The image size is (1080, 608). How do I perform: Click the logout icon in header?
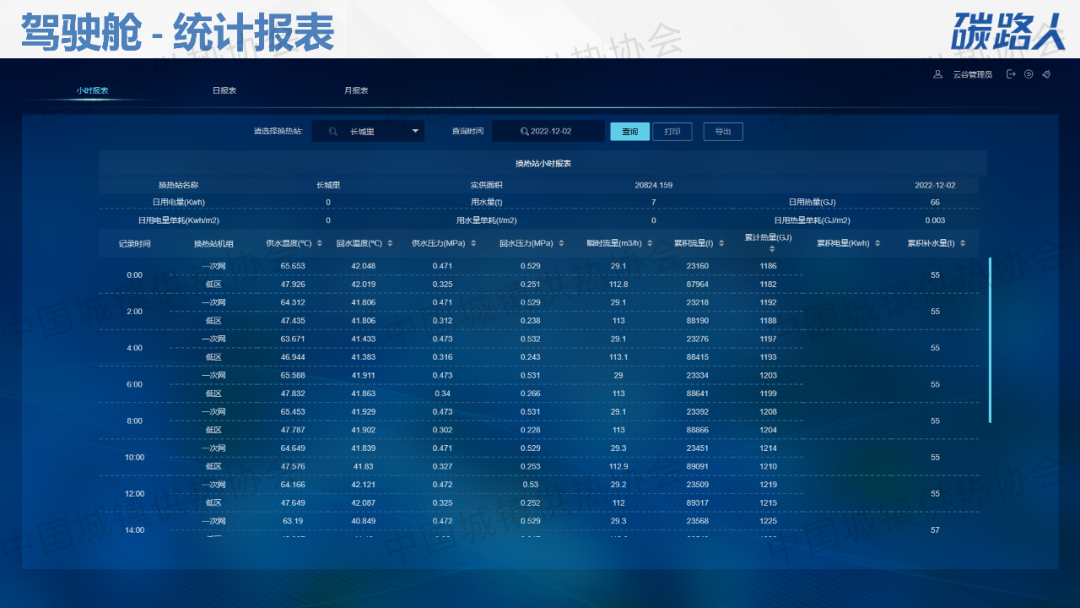coord(1011,74)
